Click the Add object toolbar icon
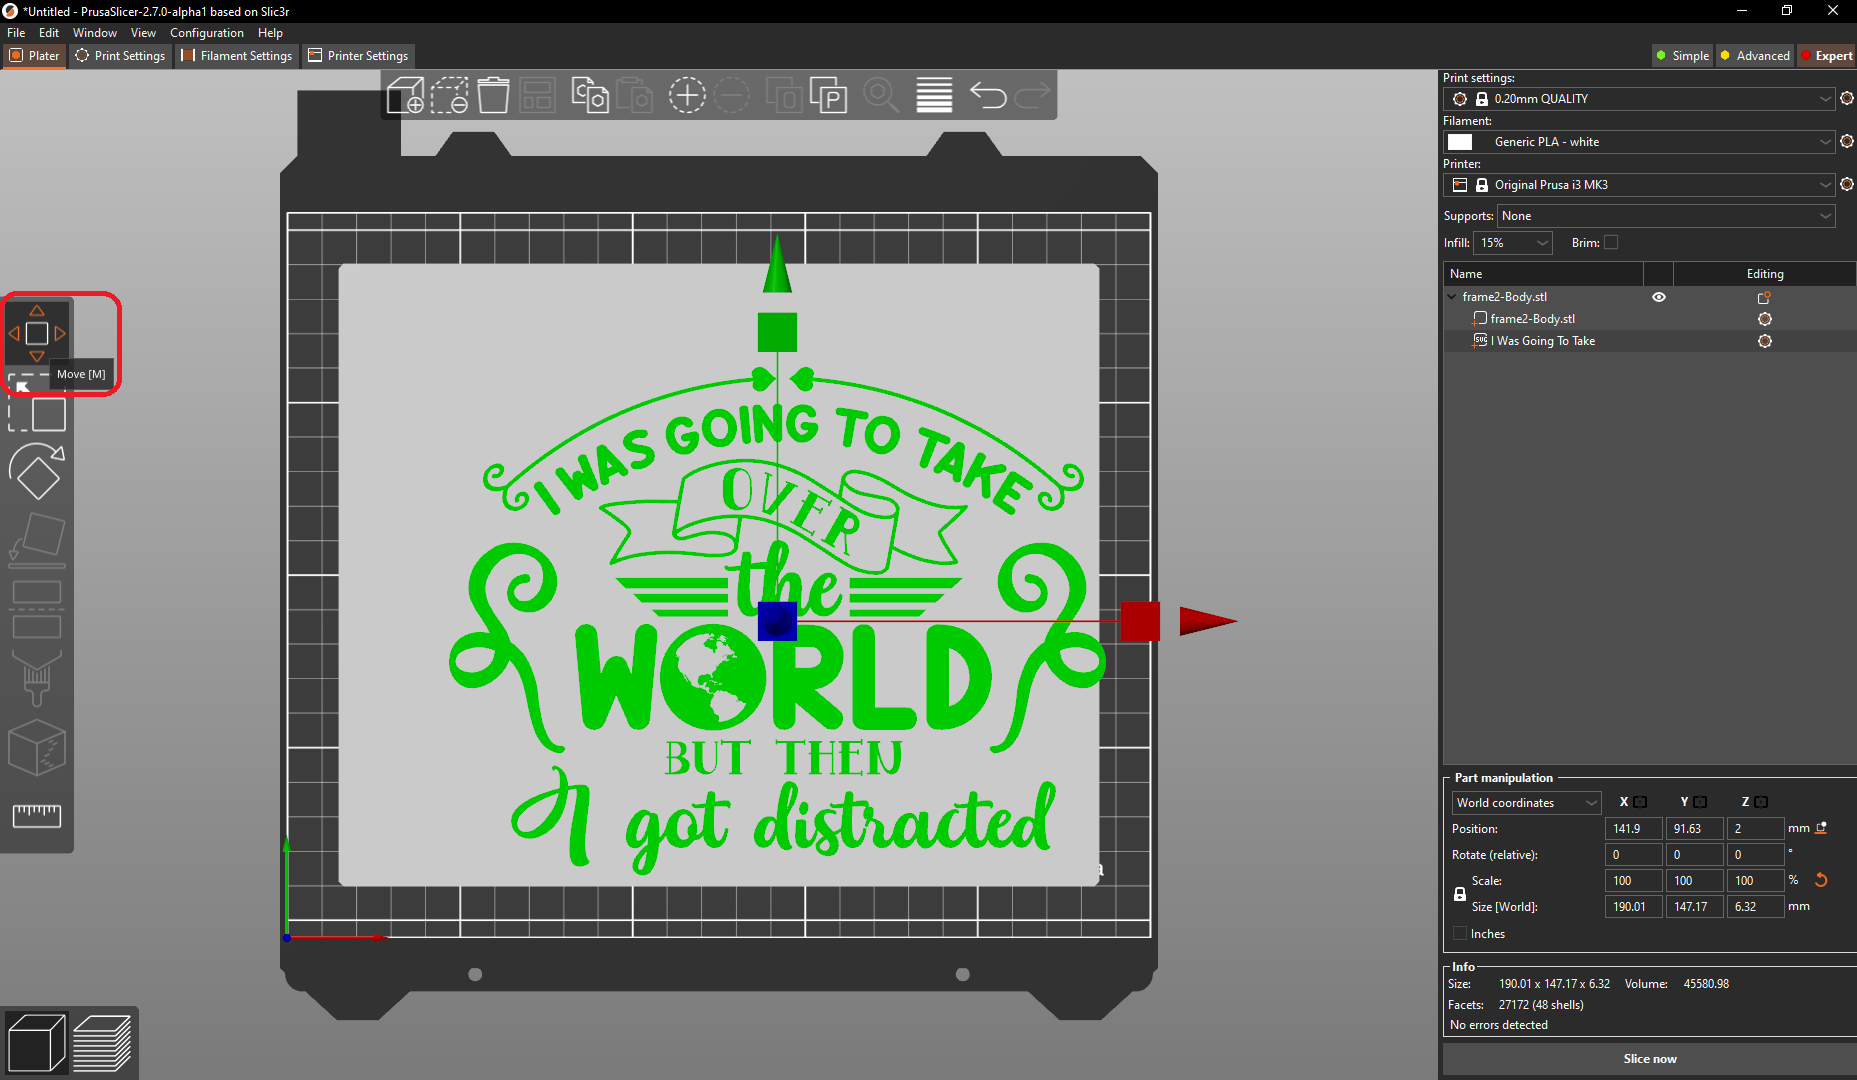The width and height of the screenshot is (1857, 1080). (406, 95)
